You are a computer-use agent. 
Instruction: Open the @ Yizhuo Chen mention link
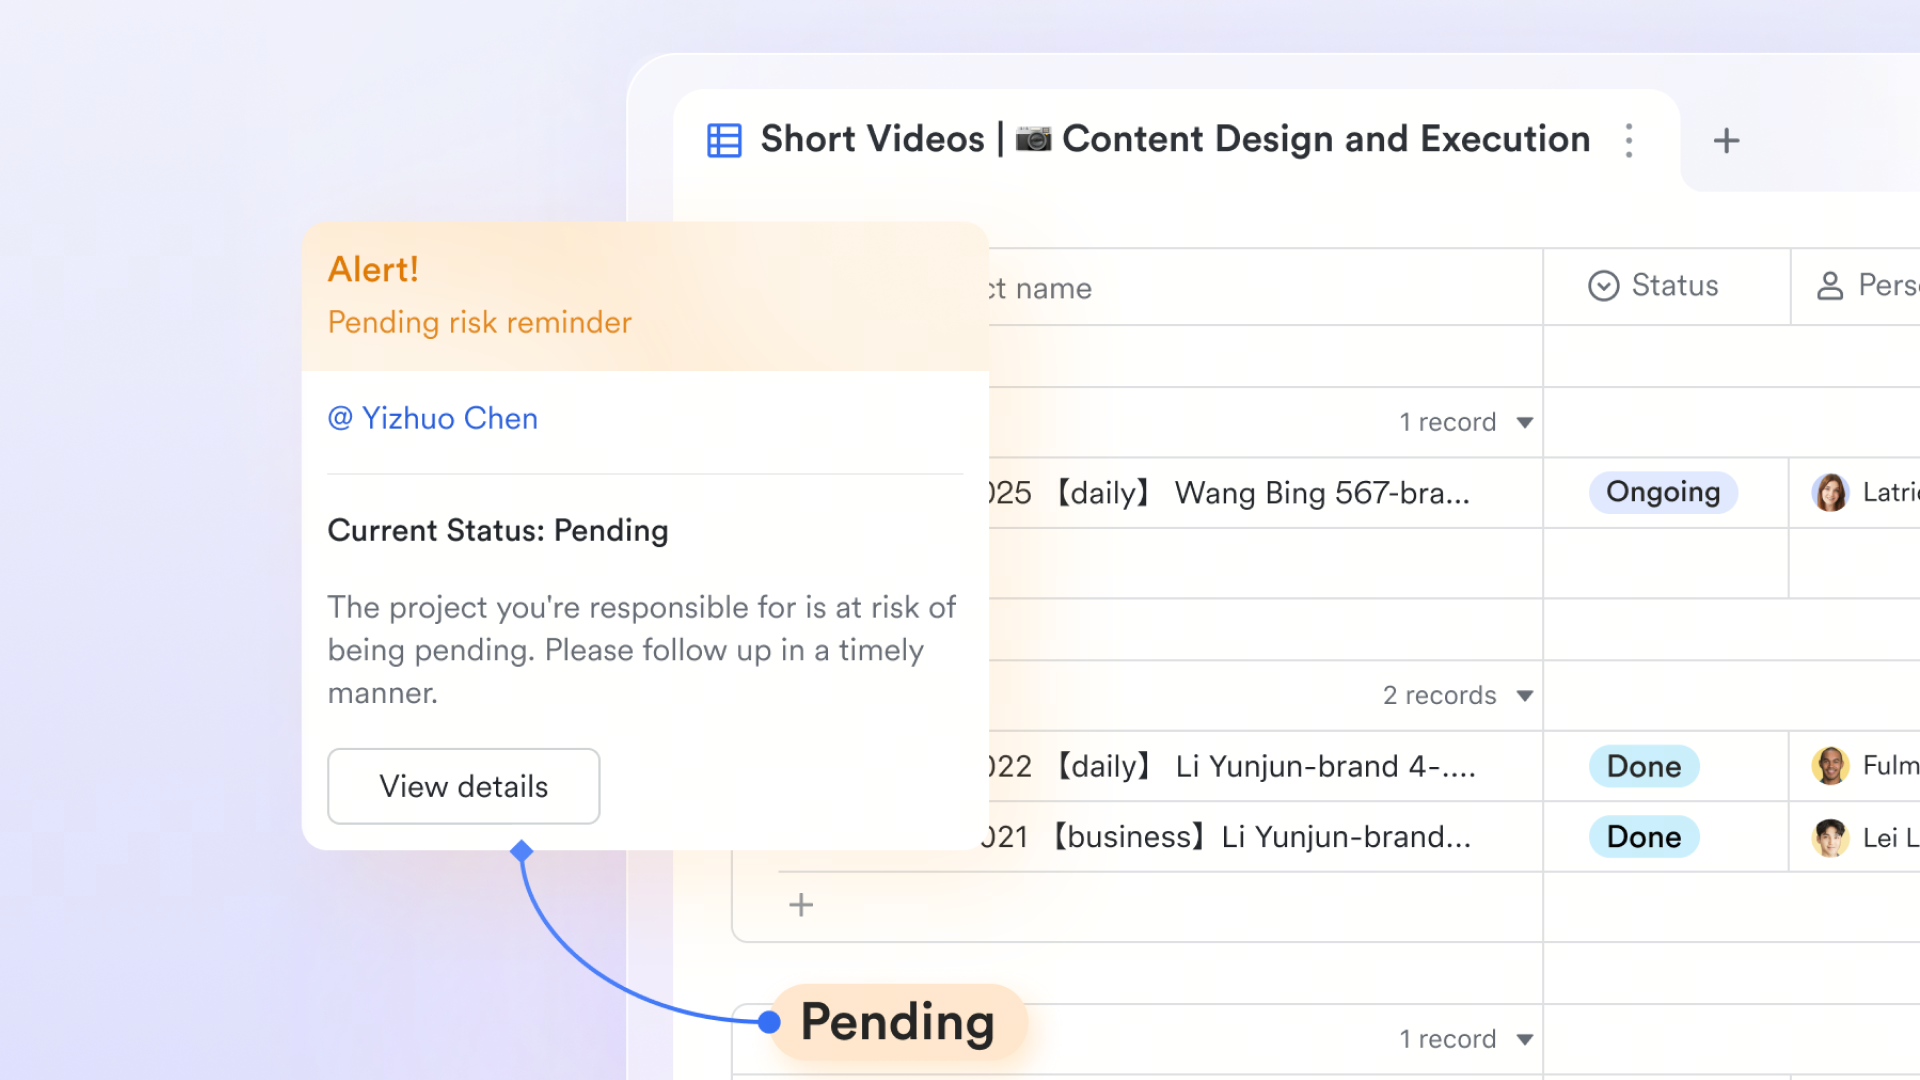click(433, 418)
